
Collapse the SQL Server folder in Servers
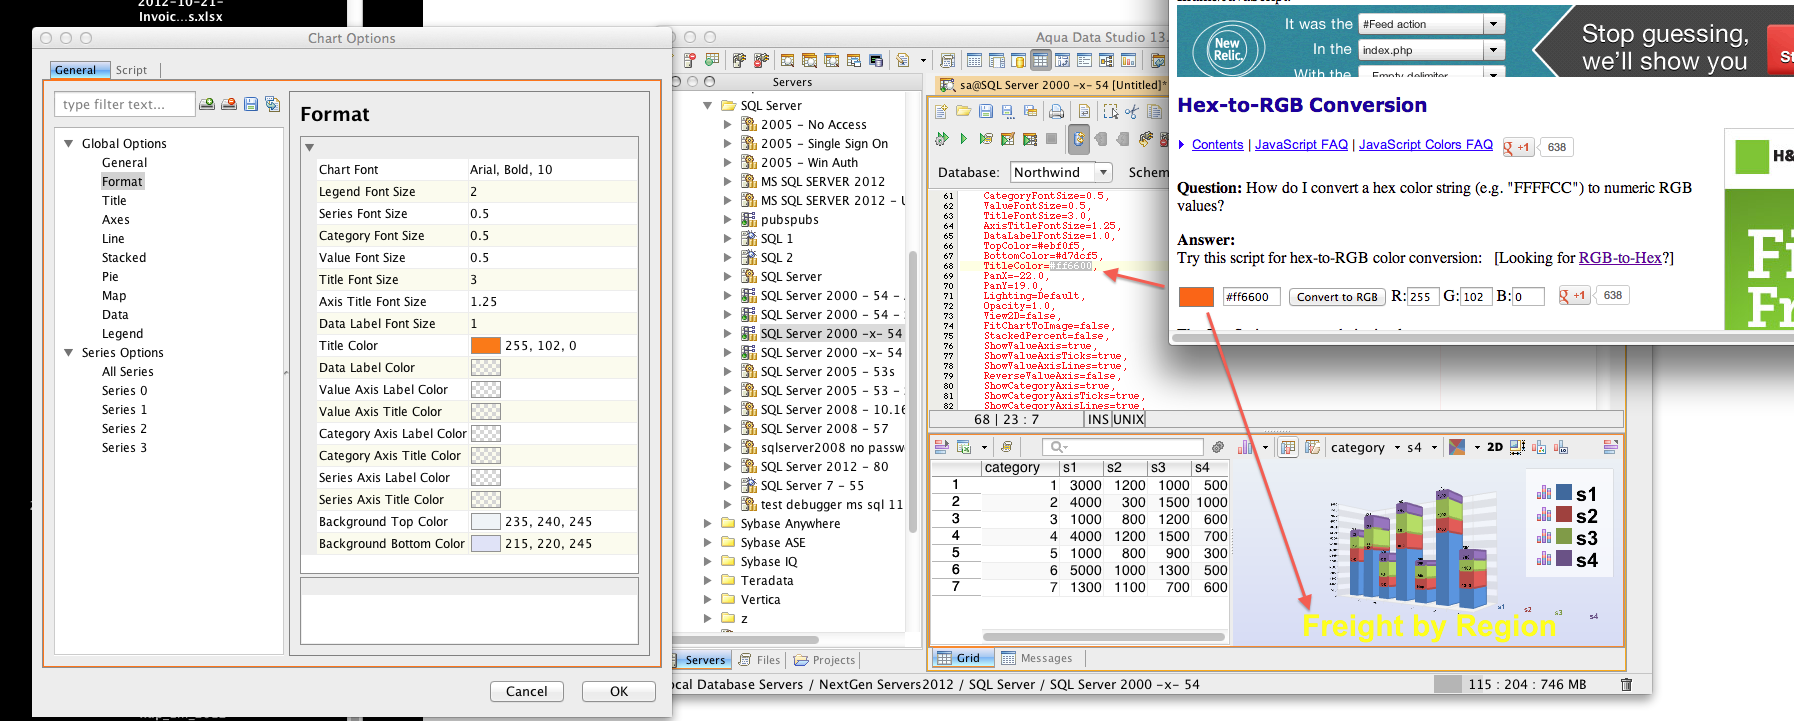[x=708, y=105]
